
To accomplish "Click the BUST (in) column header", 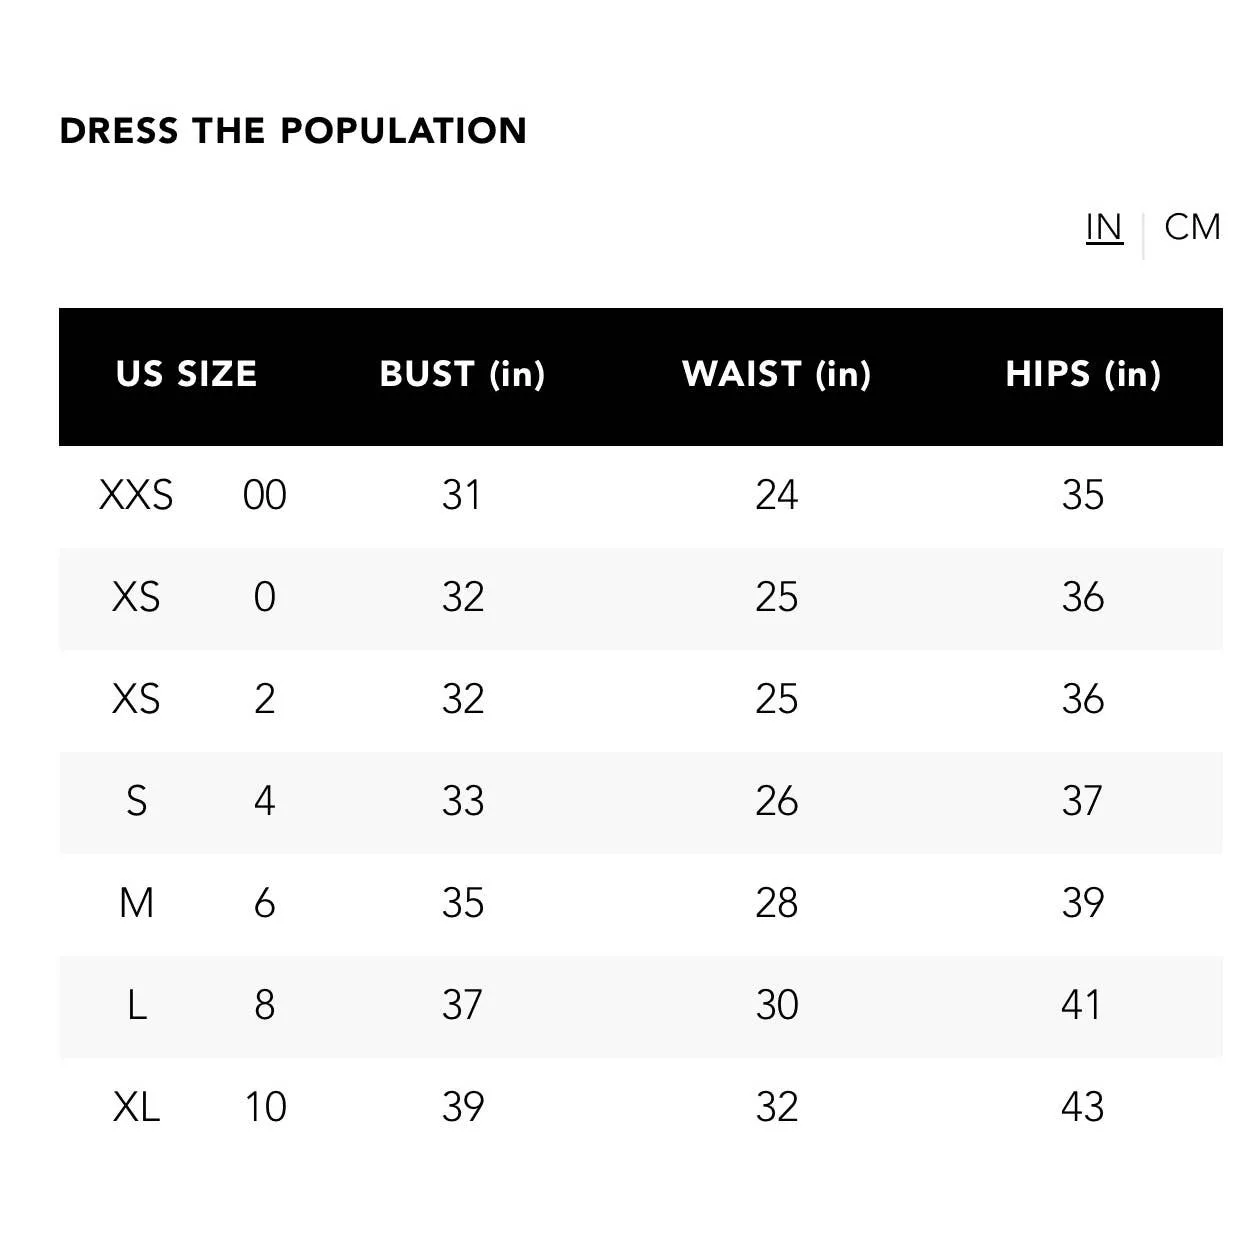I will click(x=462, y=375).
